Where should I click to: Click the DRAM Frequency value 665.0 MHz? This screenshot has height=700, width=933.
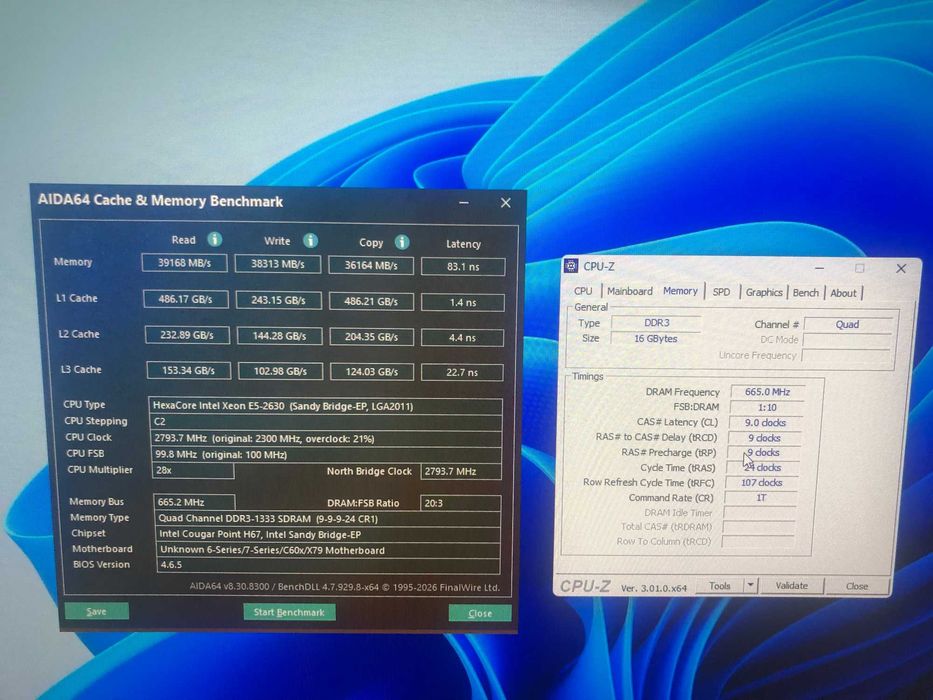(768, 392)
